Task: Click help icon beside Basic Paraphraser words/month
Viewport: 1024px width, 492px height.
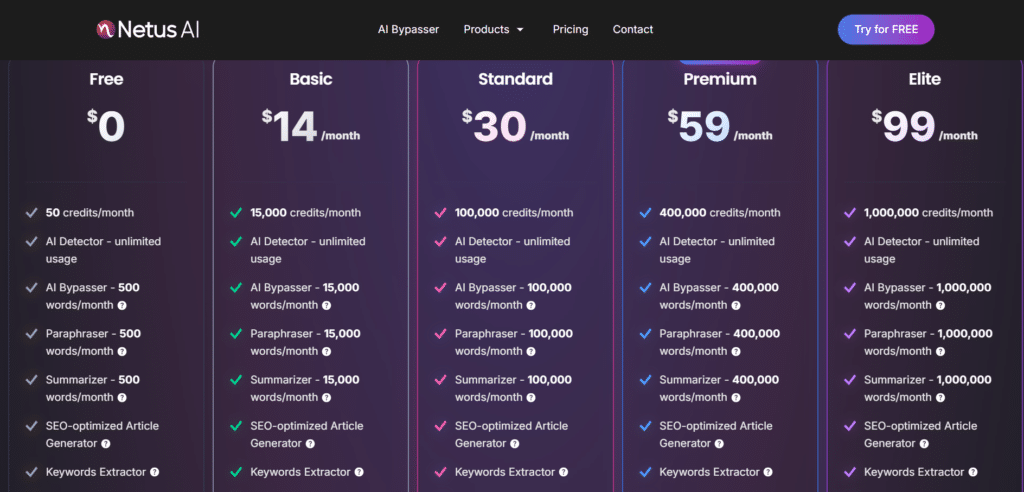Action: click(x=326, y=351)
